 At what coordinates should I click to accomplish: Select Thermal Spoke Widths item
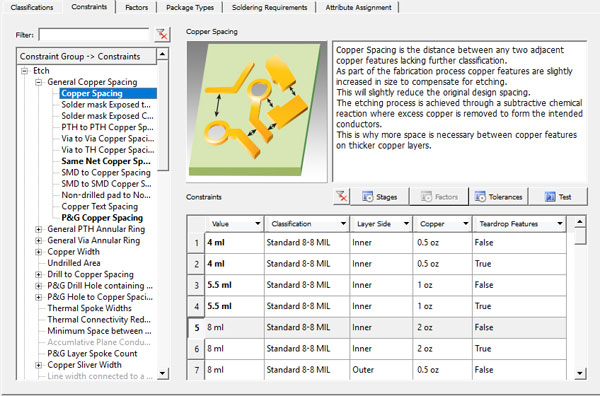pos(89,308)
